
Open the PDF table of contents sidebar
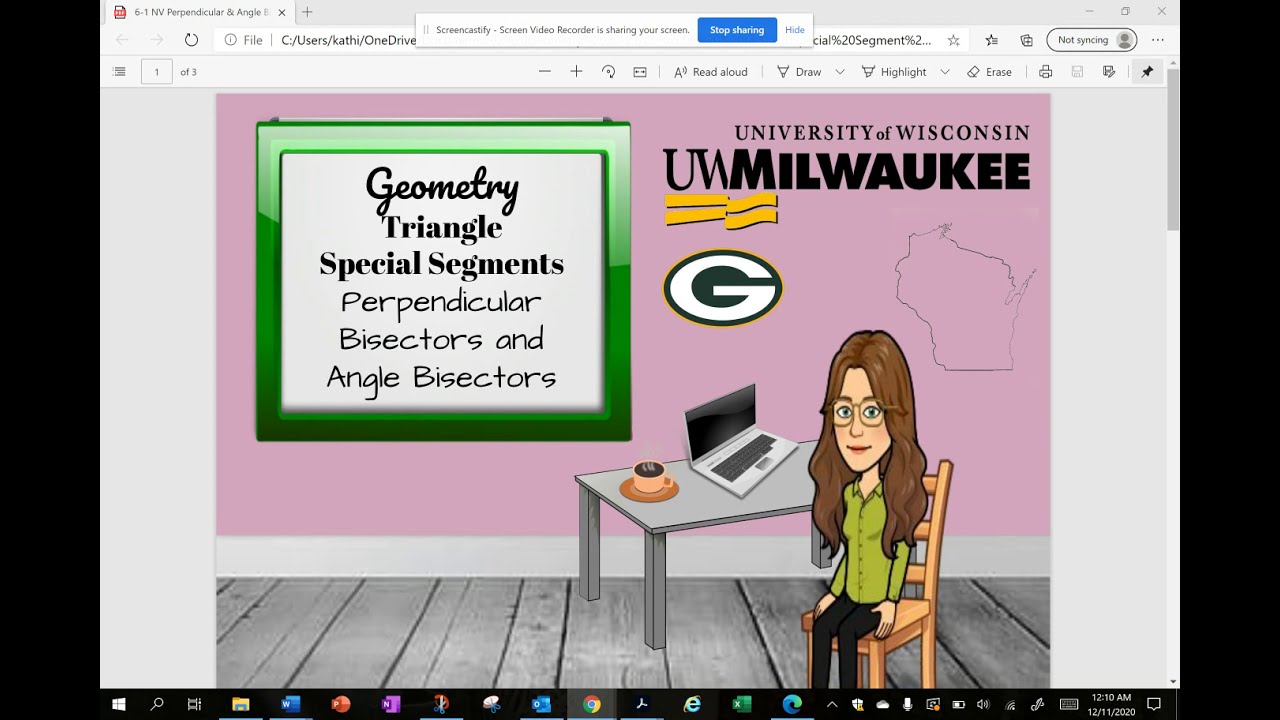coord(120,72)
